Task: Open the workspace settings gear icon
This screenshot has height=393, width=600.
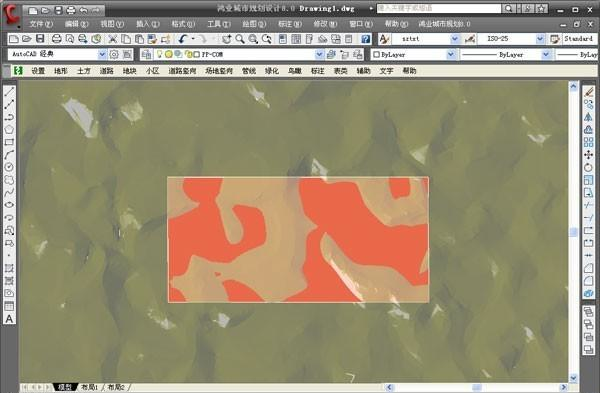Action: pos(114,54)
